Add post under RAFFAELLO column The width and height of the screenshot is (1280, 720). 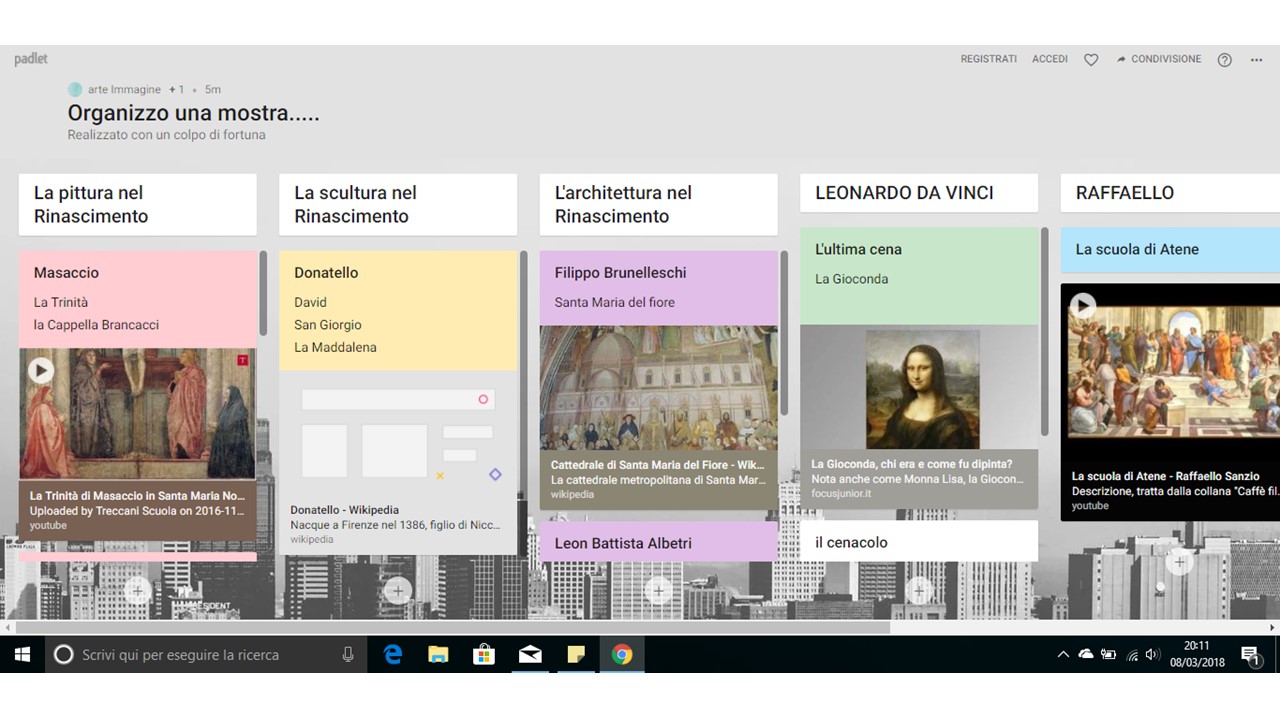click(x=1179, y=563)
